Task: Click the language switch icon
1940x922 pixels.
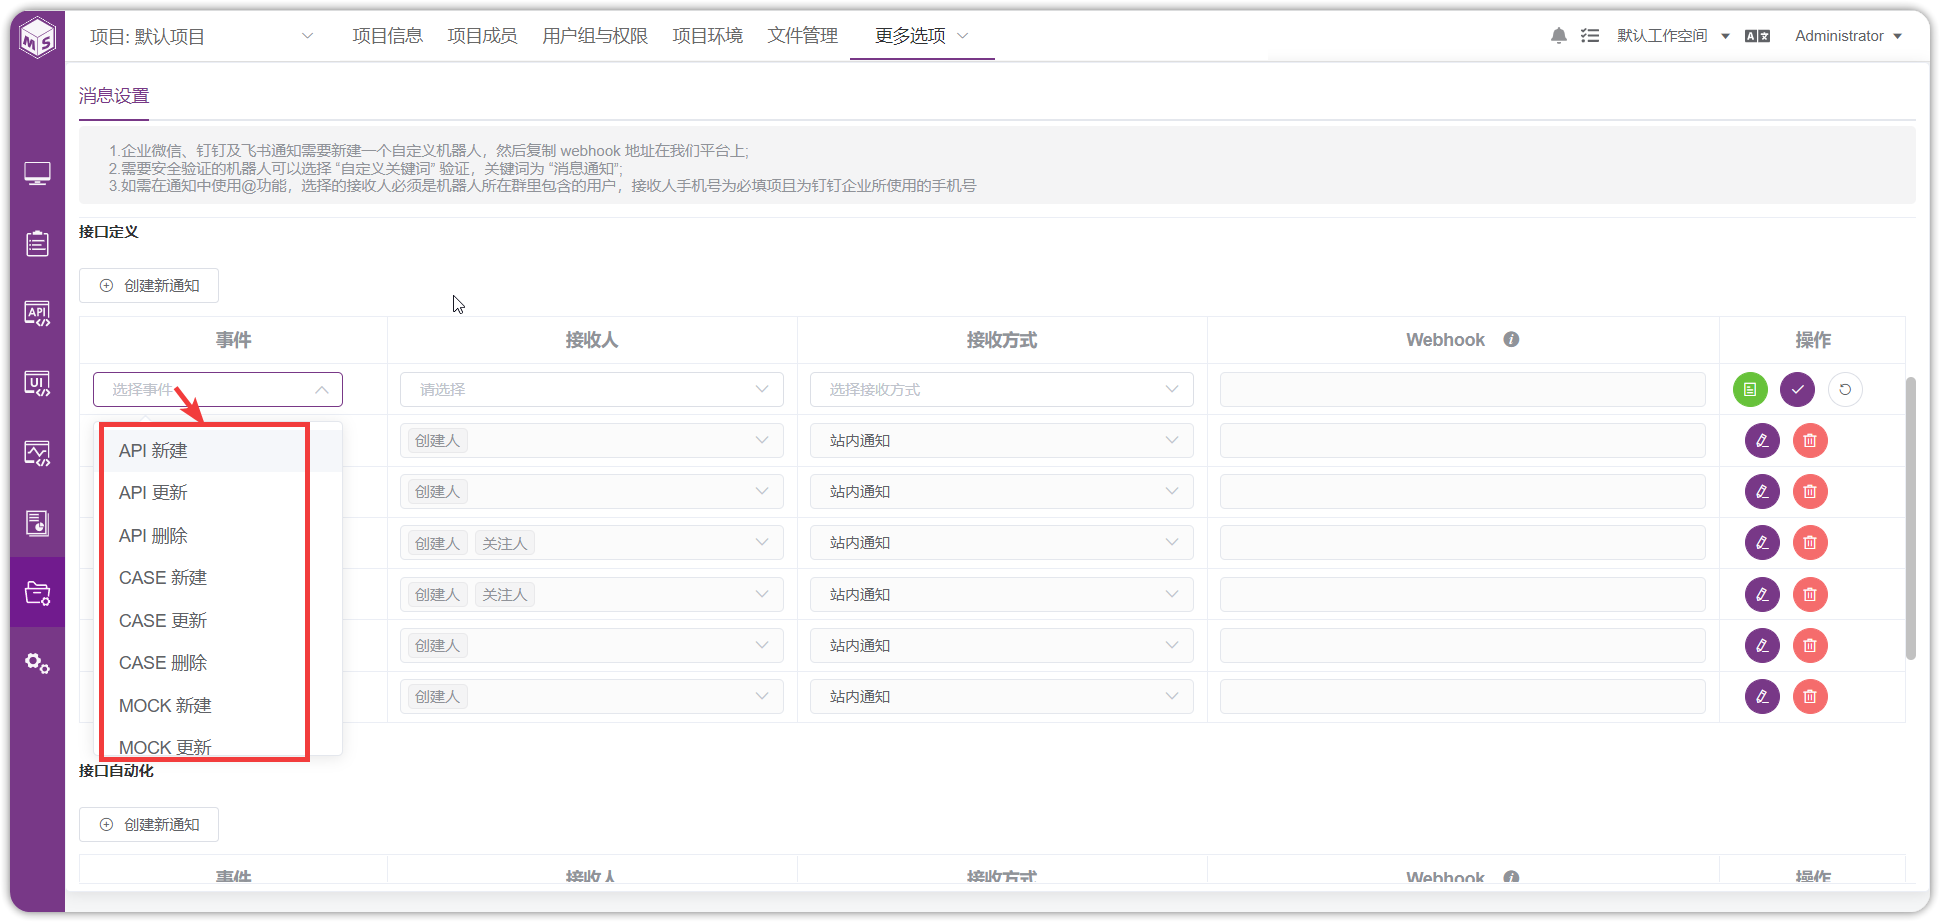Action: [x=1757, y=36]
